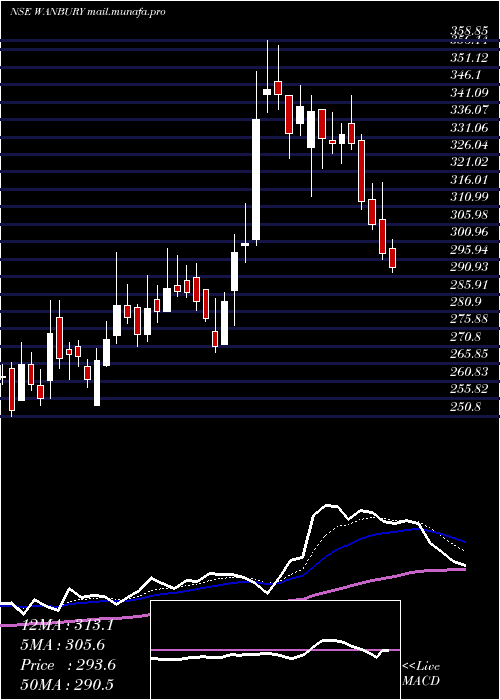The height and width of the screenshot is (700, 500).
Task: Click the 331.06 price axis label
Action: coord(468,128)
